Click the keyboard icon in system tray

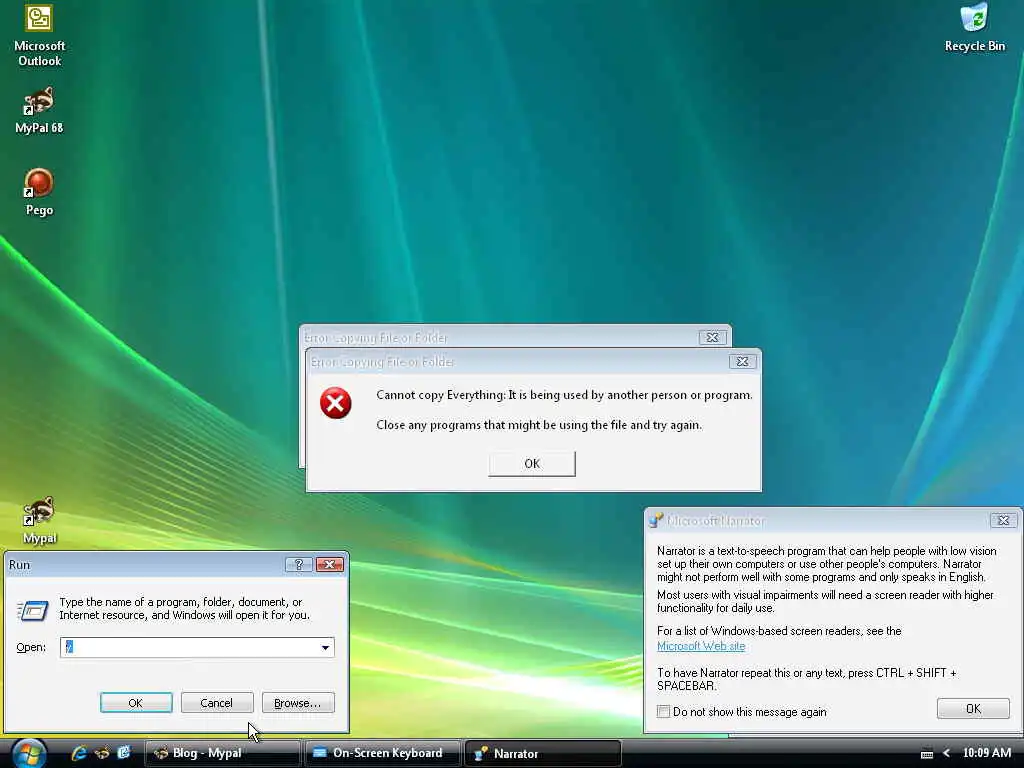pos(926,754)
